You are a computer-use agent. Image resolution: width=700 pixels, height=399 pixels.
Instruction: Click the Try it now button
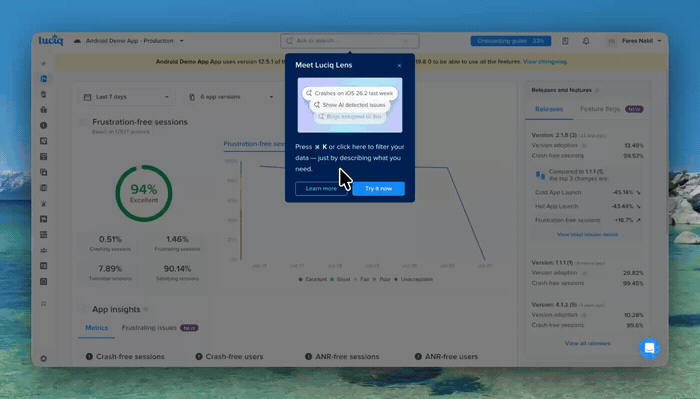(379, 188)
